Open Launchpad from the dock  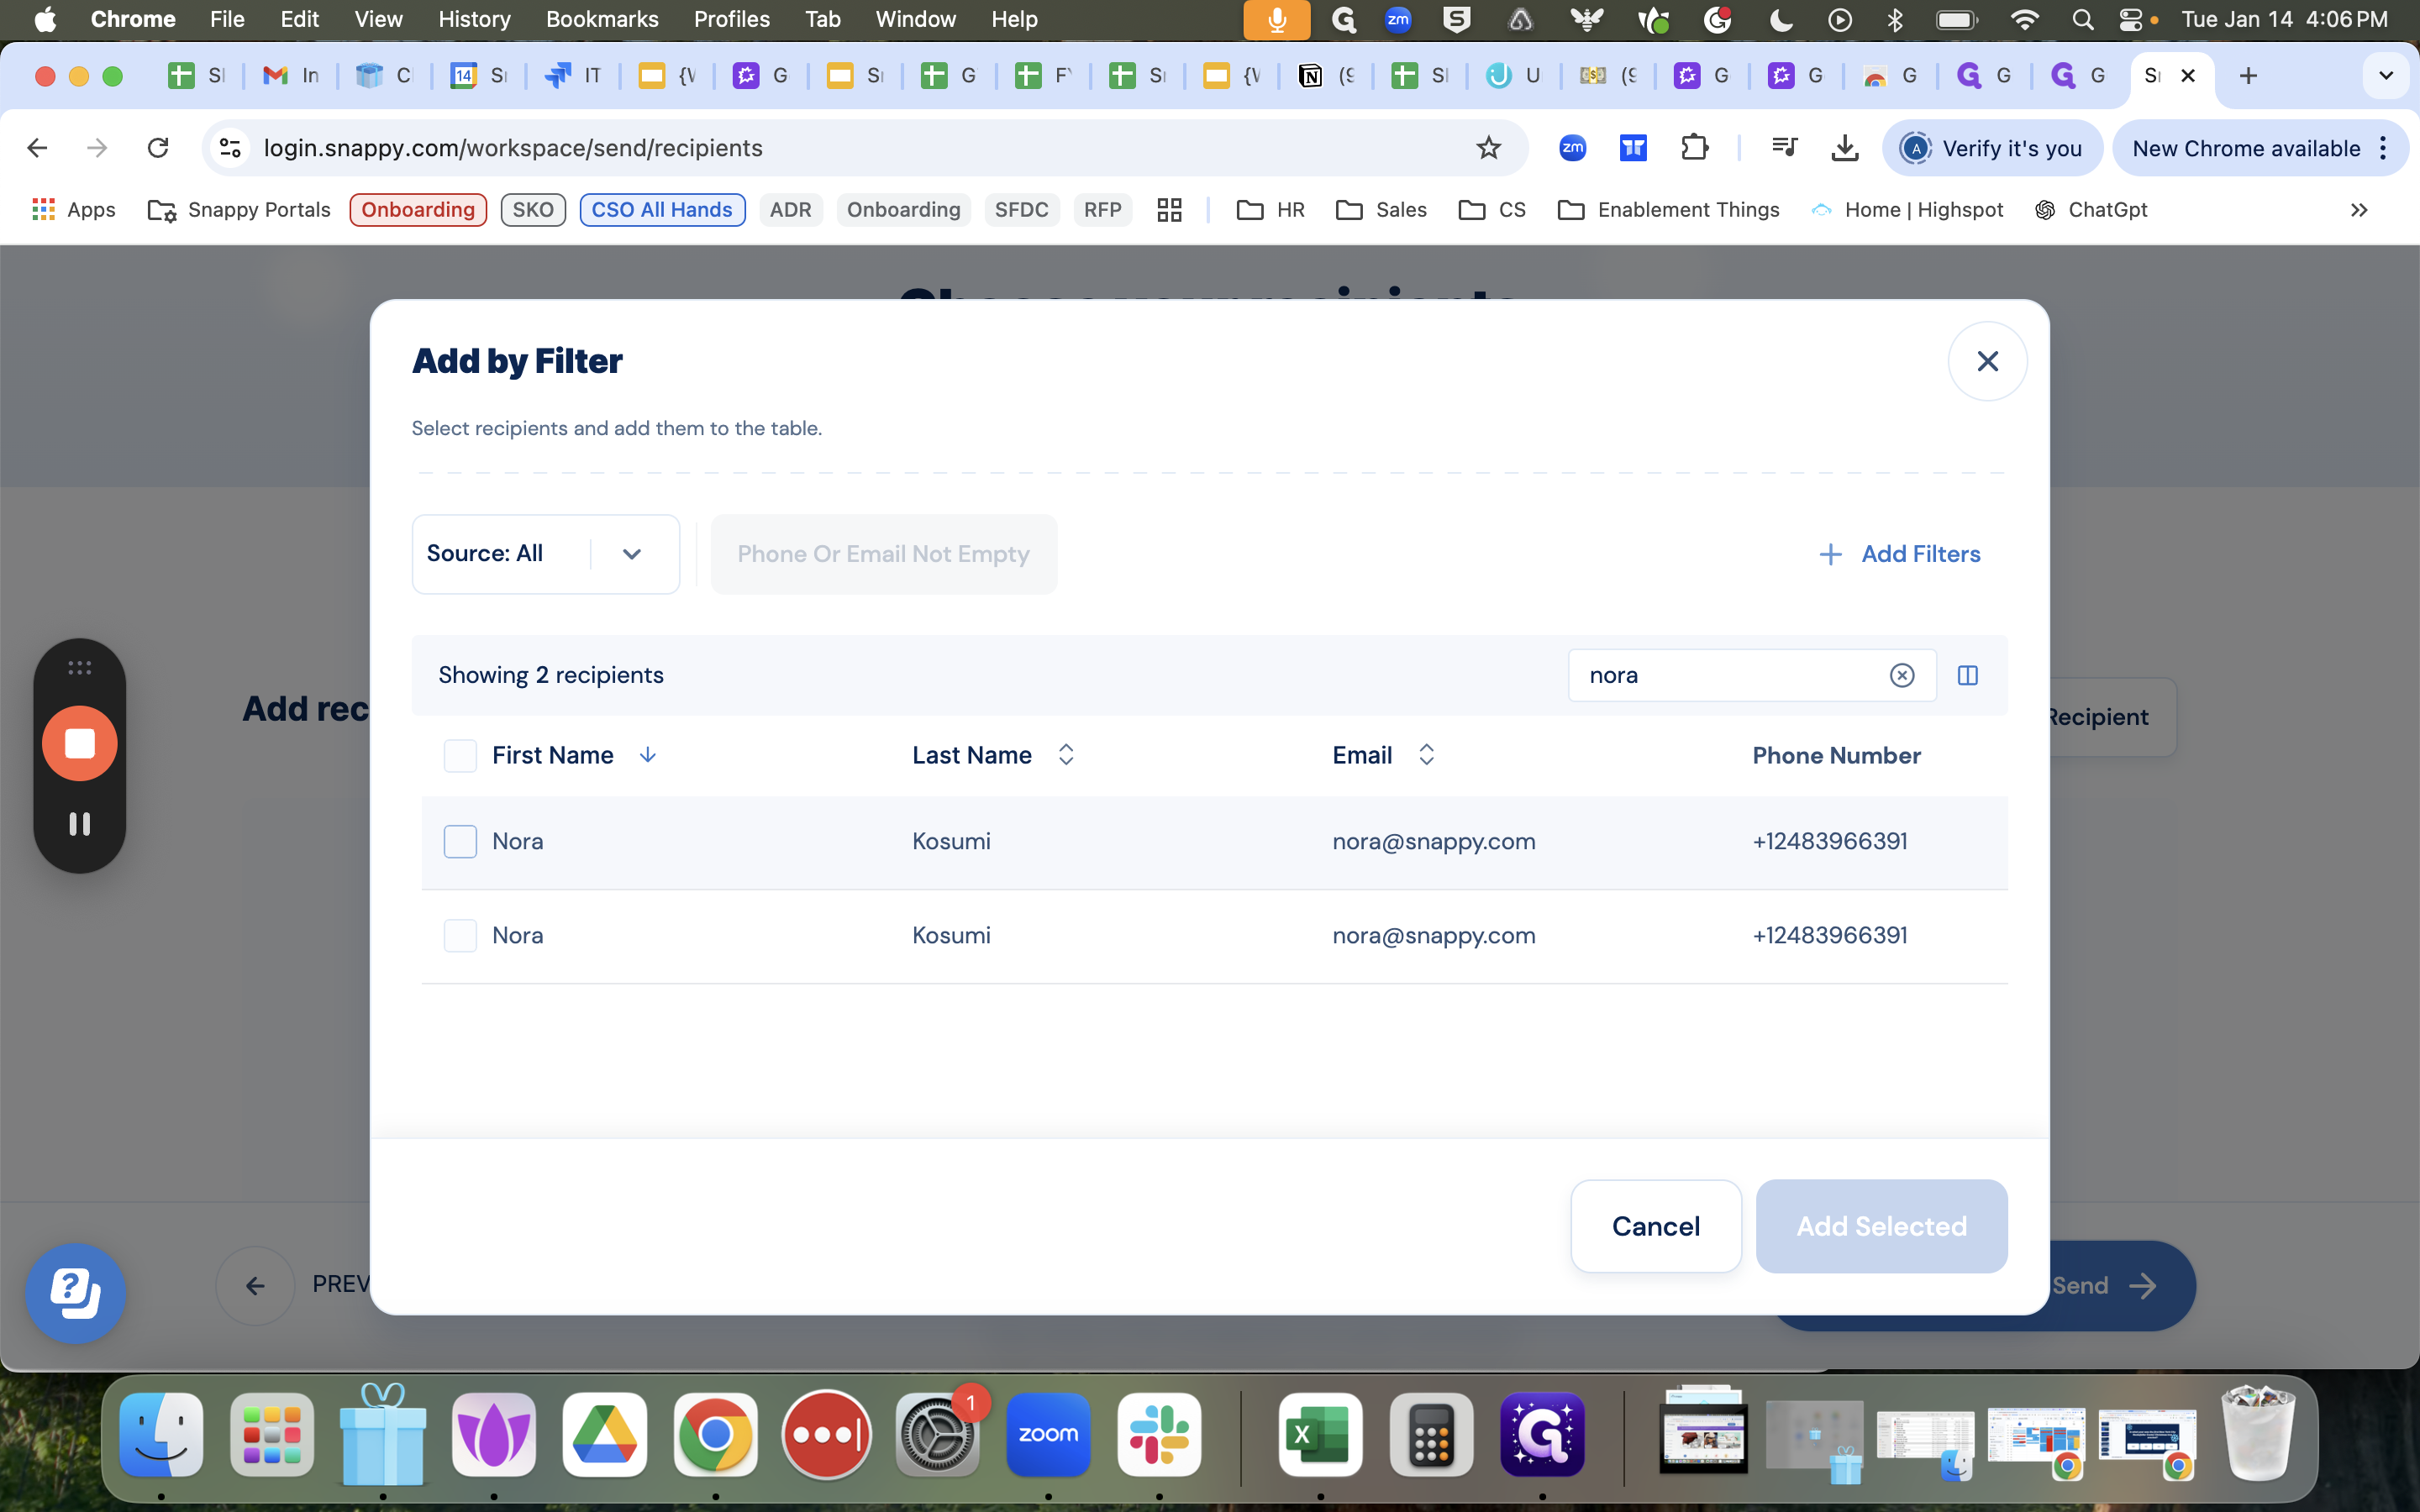[x=272, y=1434]
